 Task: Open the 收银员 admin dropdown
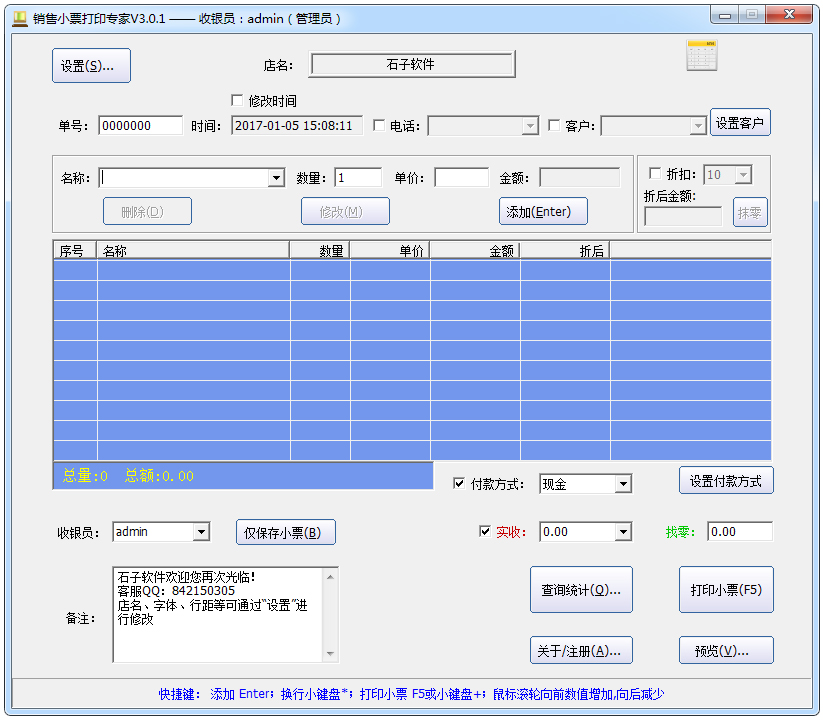click(x=201, y=532)
